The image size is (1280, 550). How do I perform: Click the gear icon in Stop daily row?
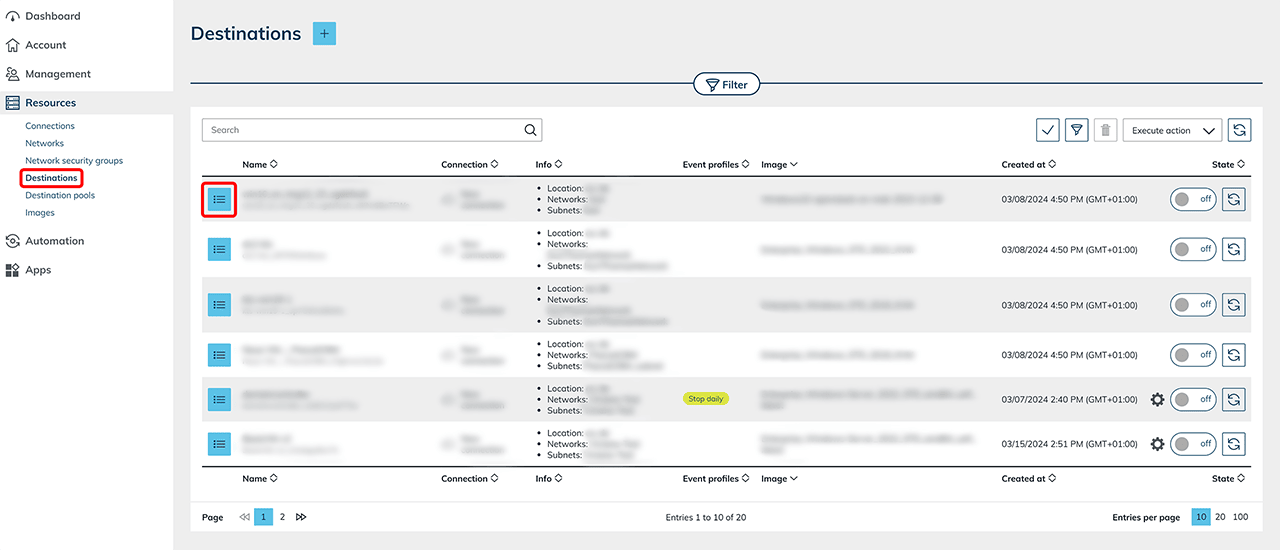tap(1157, 399)
